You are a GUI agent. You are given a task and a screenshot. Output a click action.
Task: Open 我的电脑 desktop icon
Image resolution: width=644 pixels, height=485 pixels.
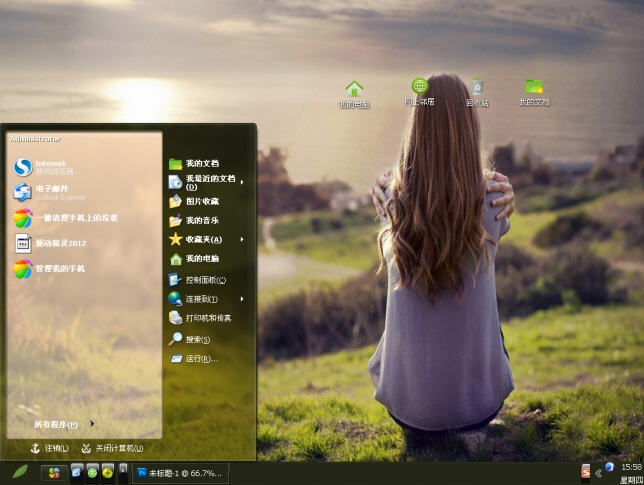(354, 93)
